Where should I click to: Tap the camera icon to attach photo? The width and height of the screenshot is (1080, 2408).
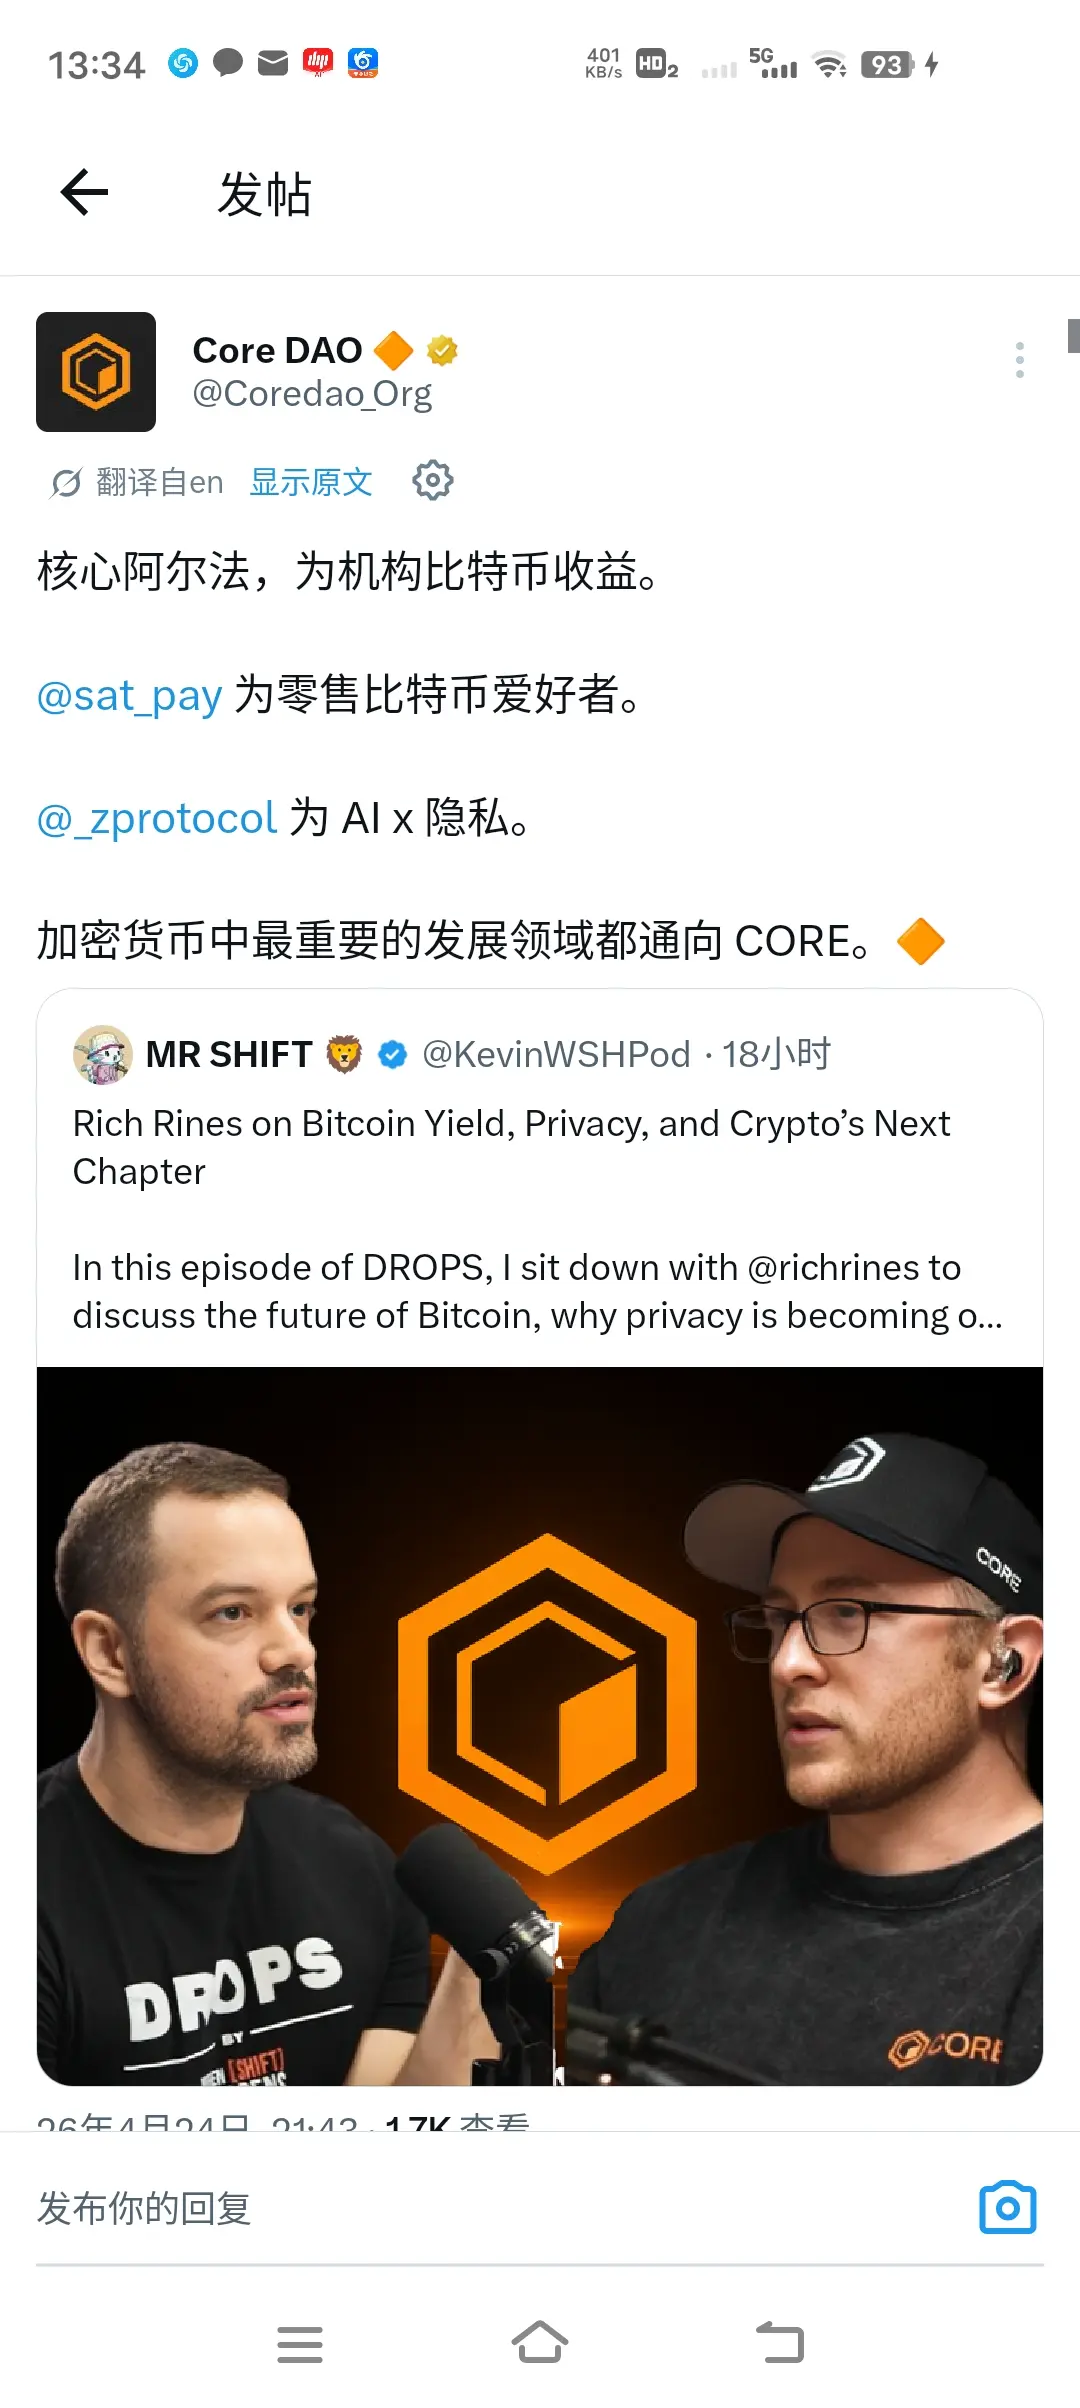click(1007, 2207)
